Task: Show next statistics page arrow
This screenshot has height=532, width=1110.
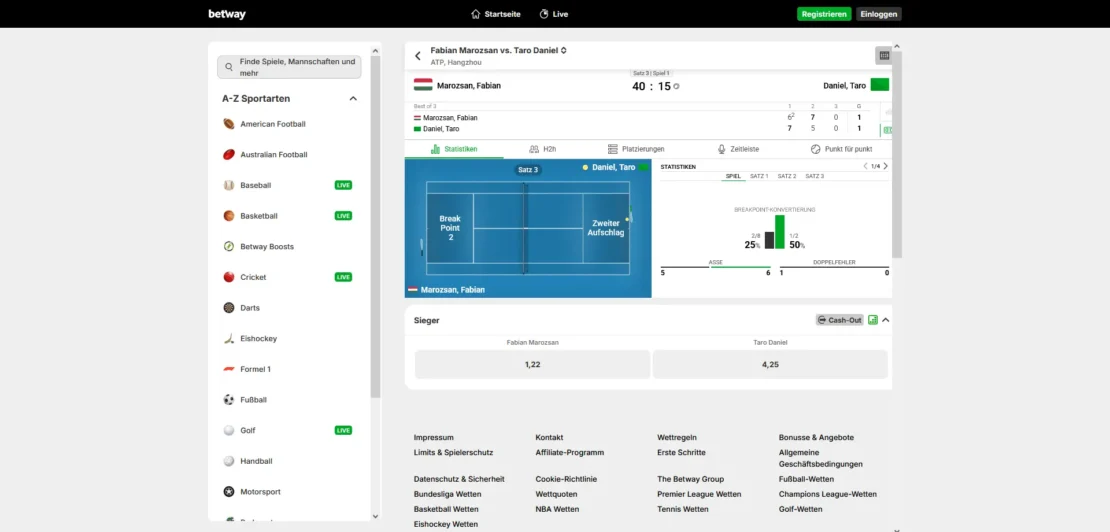Action: click(x=885, y=166)
